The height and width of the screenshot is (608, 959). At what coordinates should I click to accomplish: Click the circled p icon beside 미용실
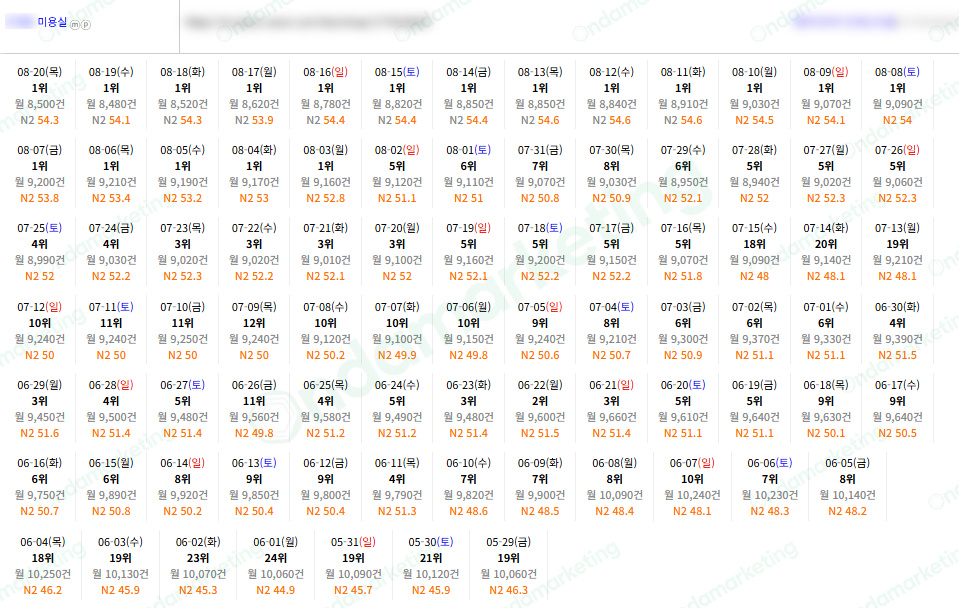[x=86, y=25]
